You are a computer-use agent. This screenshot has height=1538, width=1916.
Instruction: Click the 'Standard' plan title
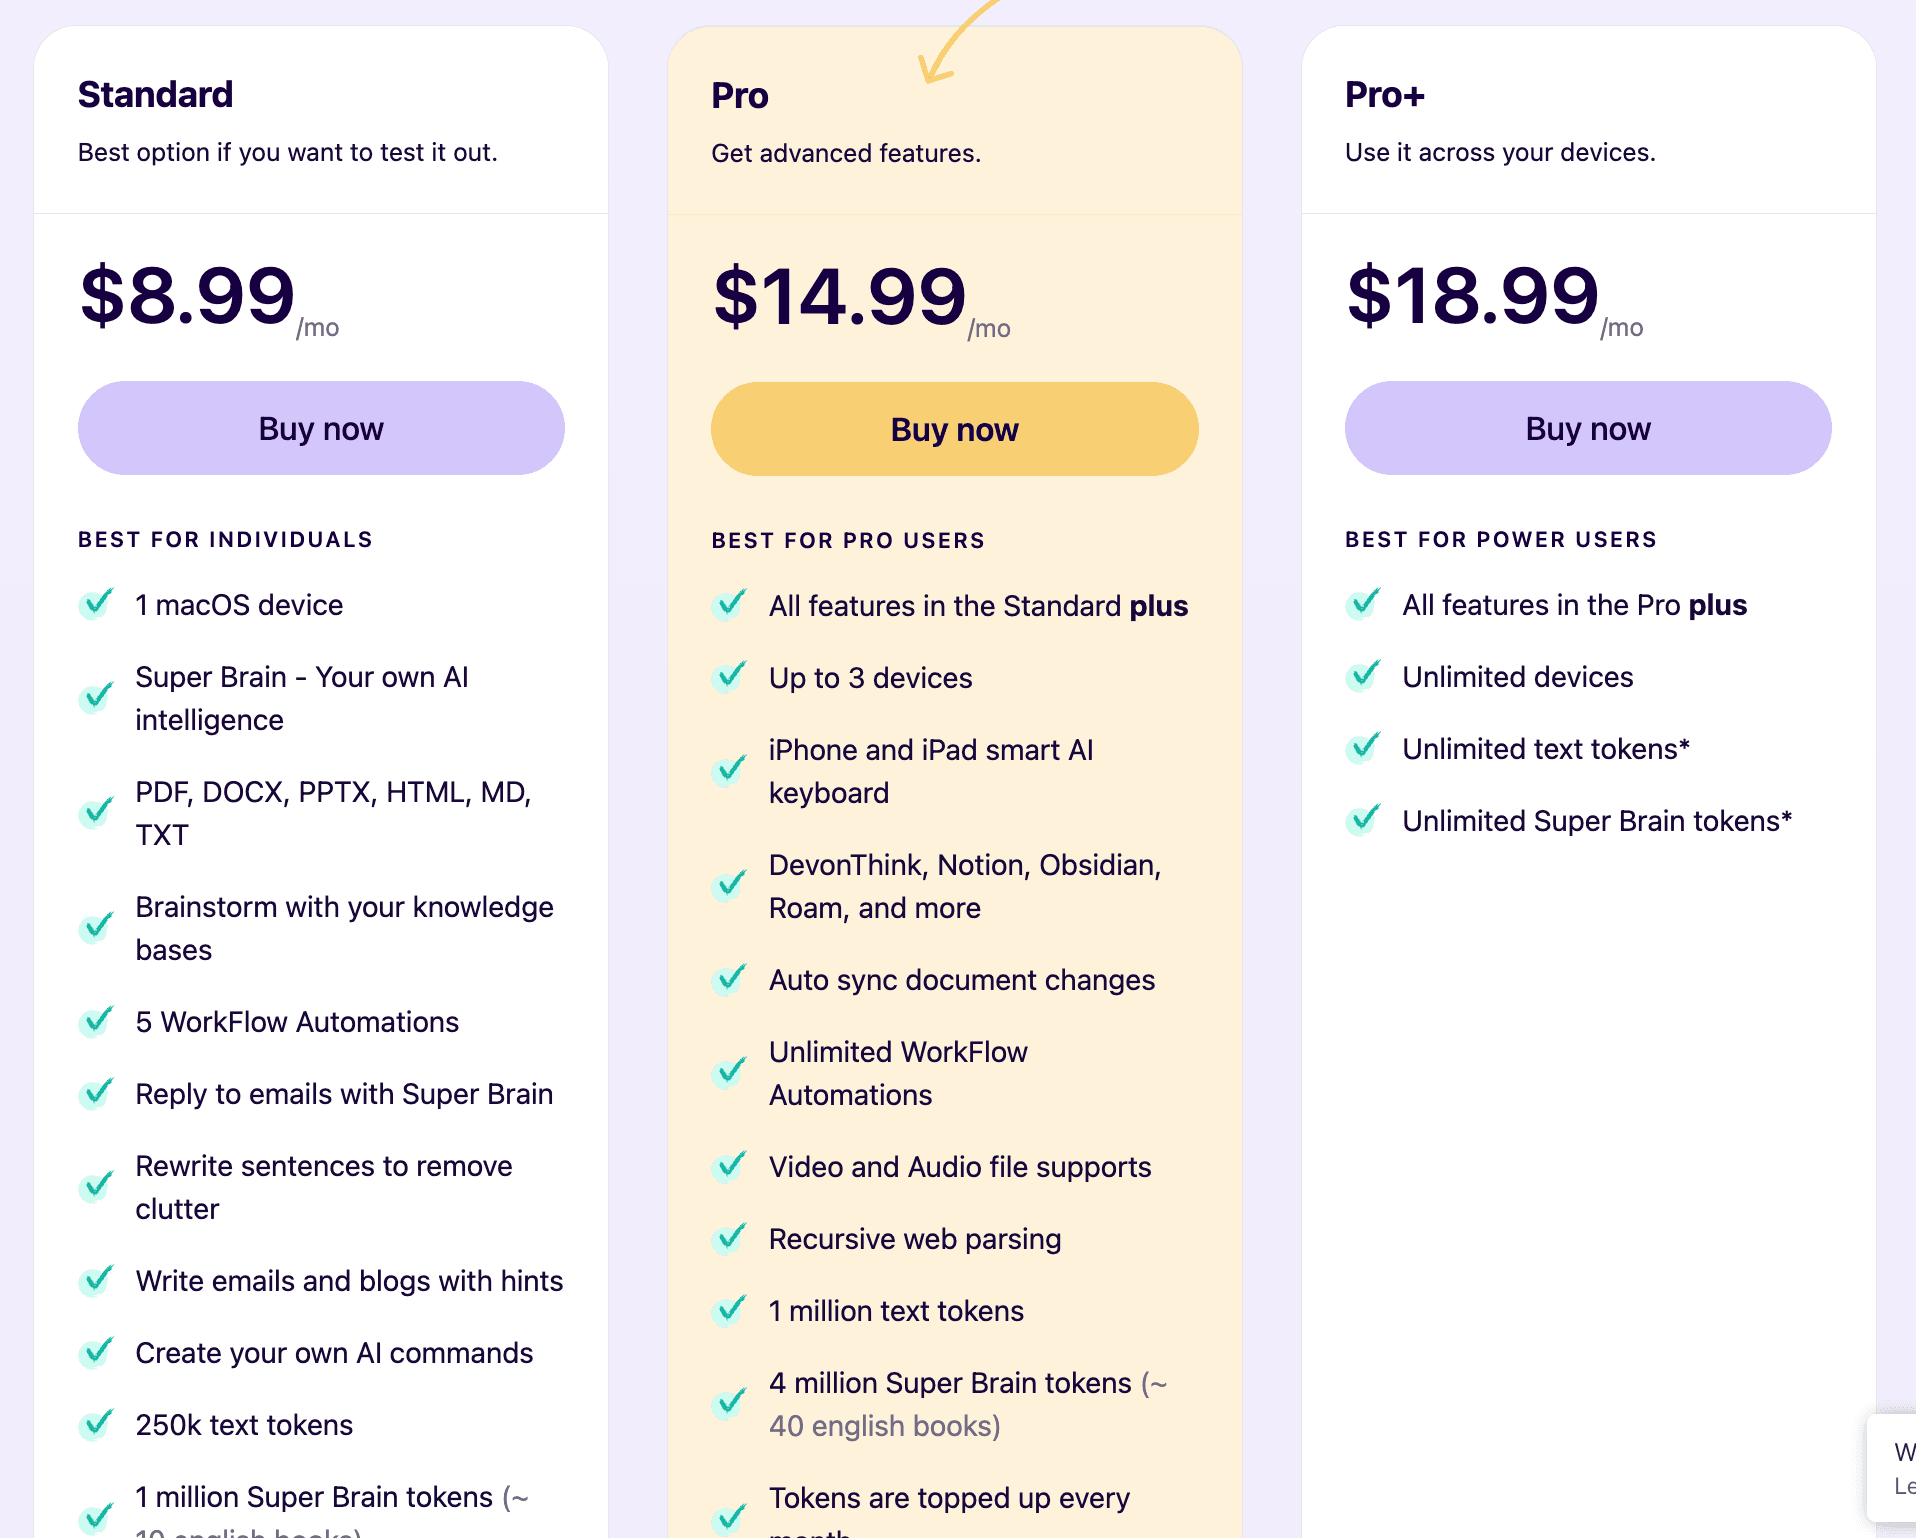[155, 95]
